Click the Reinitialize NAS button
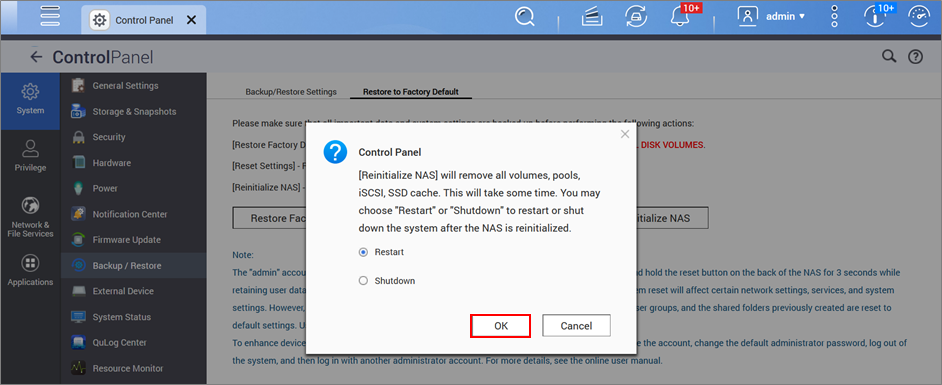This screenshot has width=942, height=385. 672,218
